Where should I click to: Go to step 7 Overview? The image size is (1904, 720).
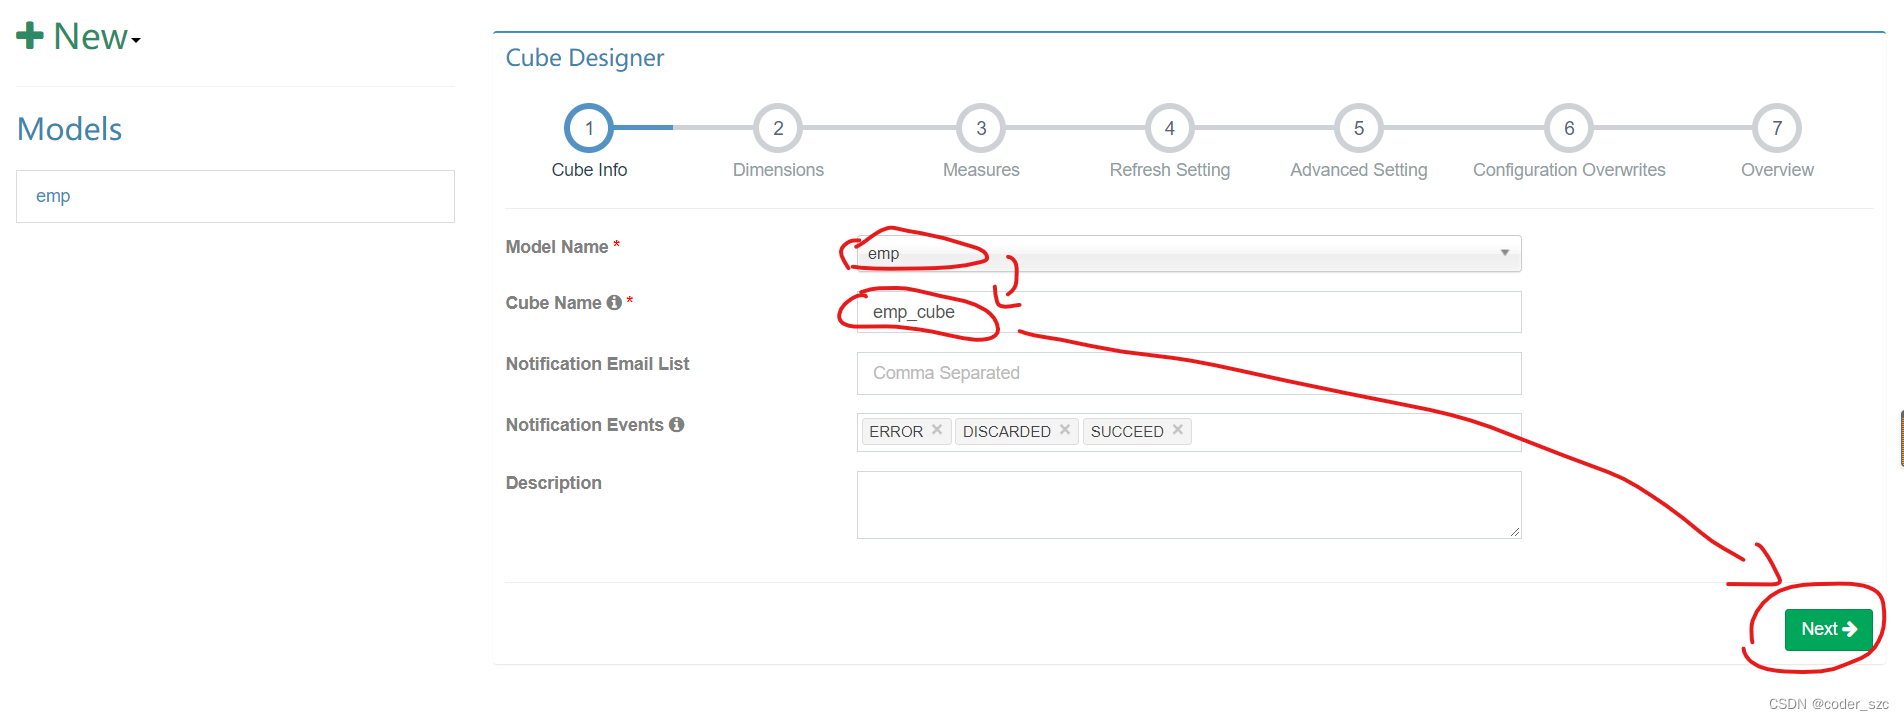click(1777, 128)
